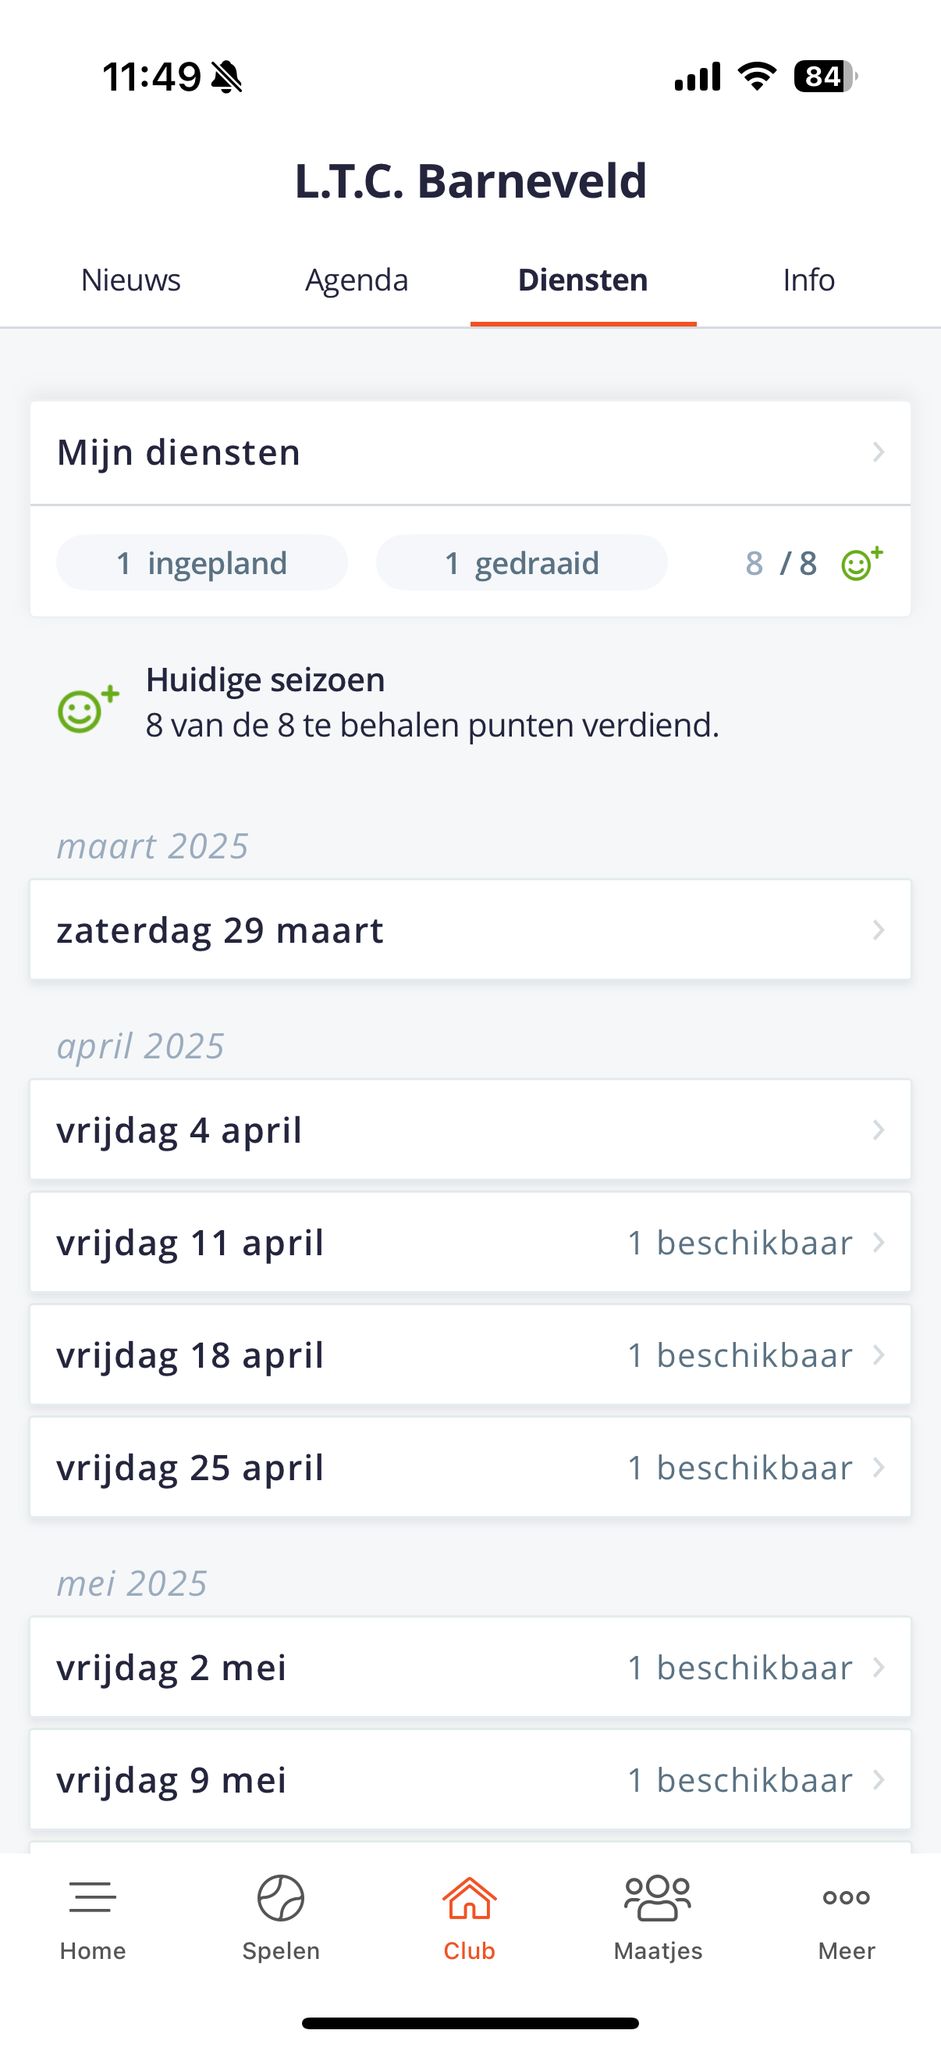Open zaterdag 29 maart chevron
941x2048 pixels.
pos(878,930)
